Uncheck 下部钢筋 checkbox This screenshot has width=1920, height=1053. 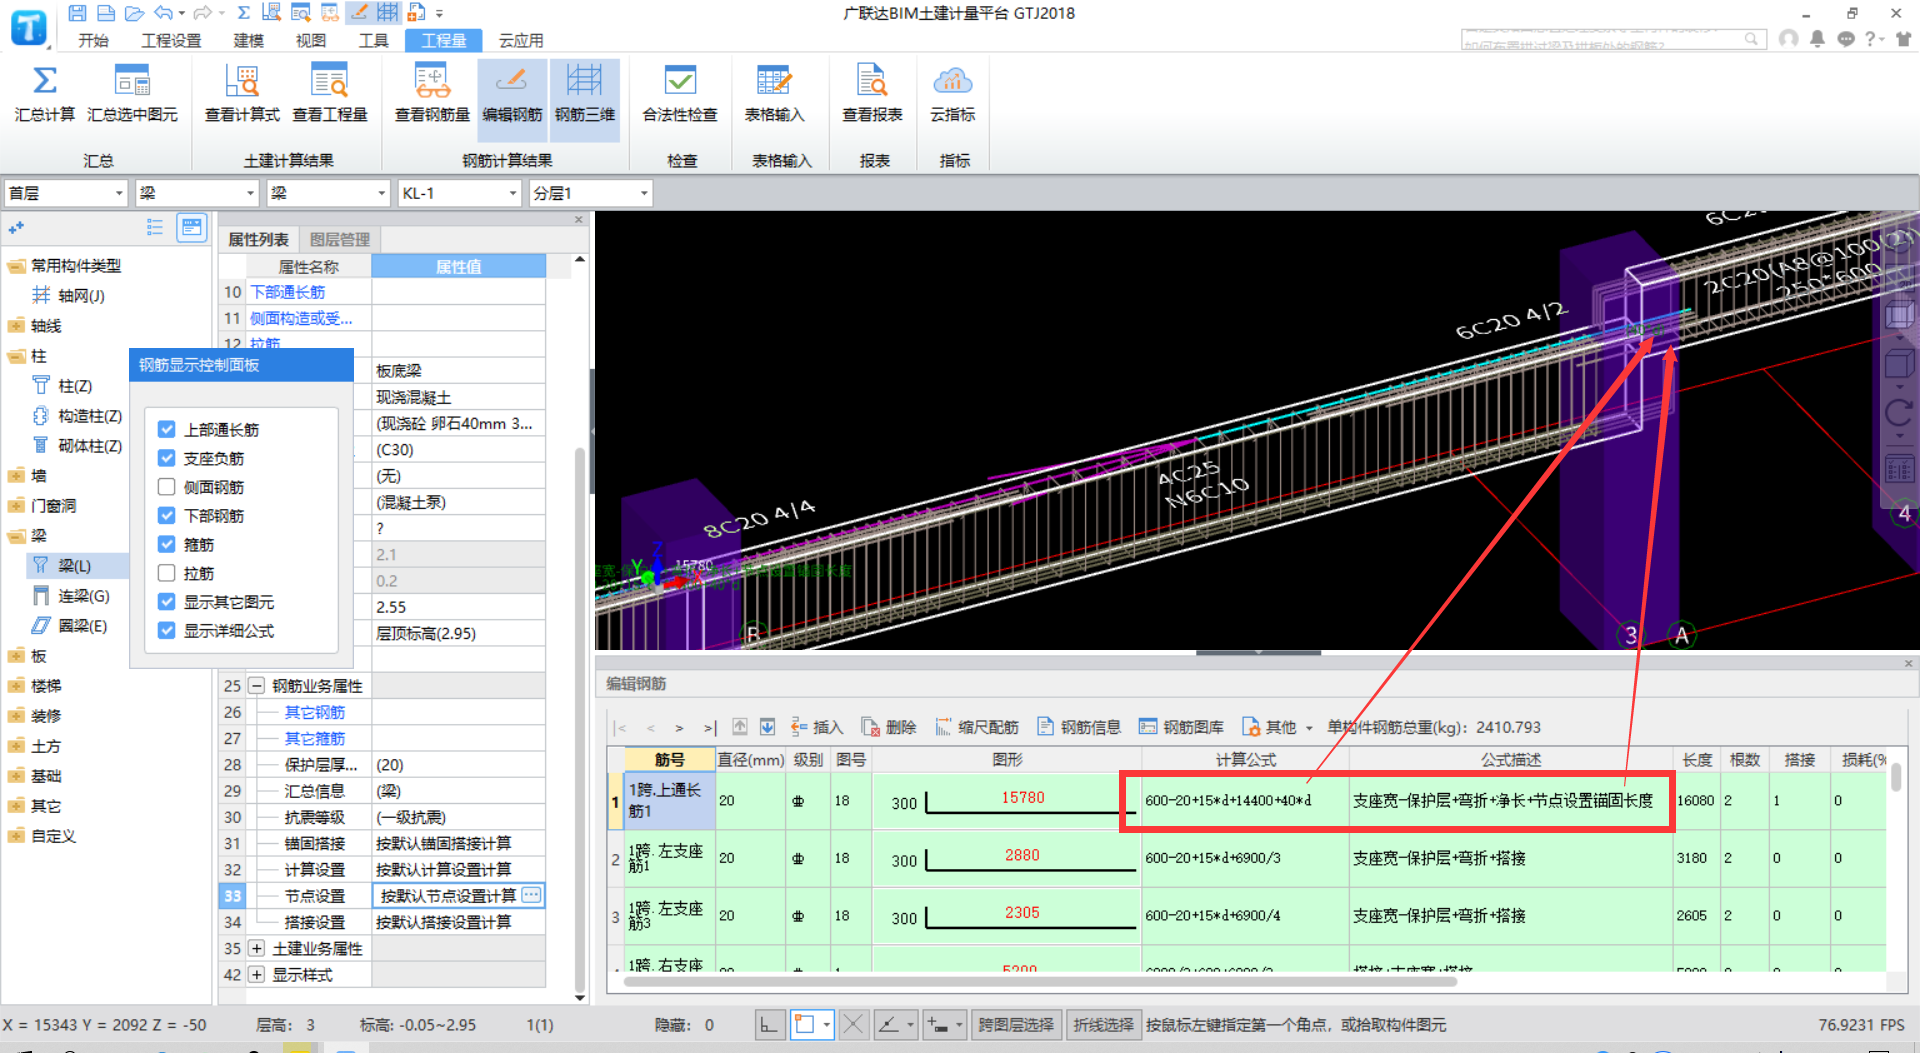tap(167, 516)
